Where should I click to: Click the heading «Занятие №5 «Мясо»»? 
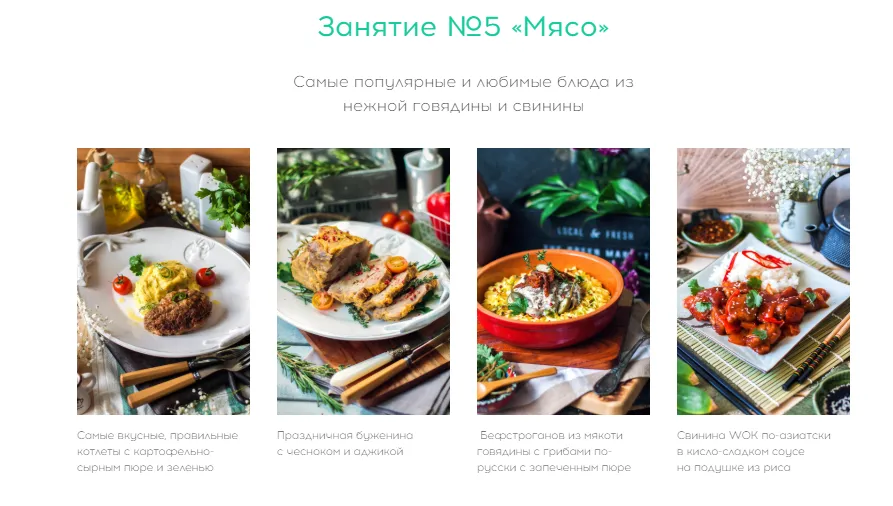(x=463, y=27)
